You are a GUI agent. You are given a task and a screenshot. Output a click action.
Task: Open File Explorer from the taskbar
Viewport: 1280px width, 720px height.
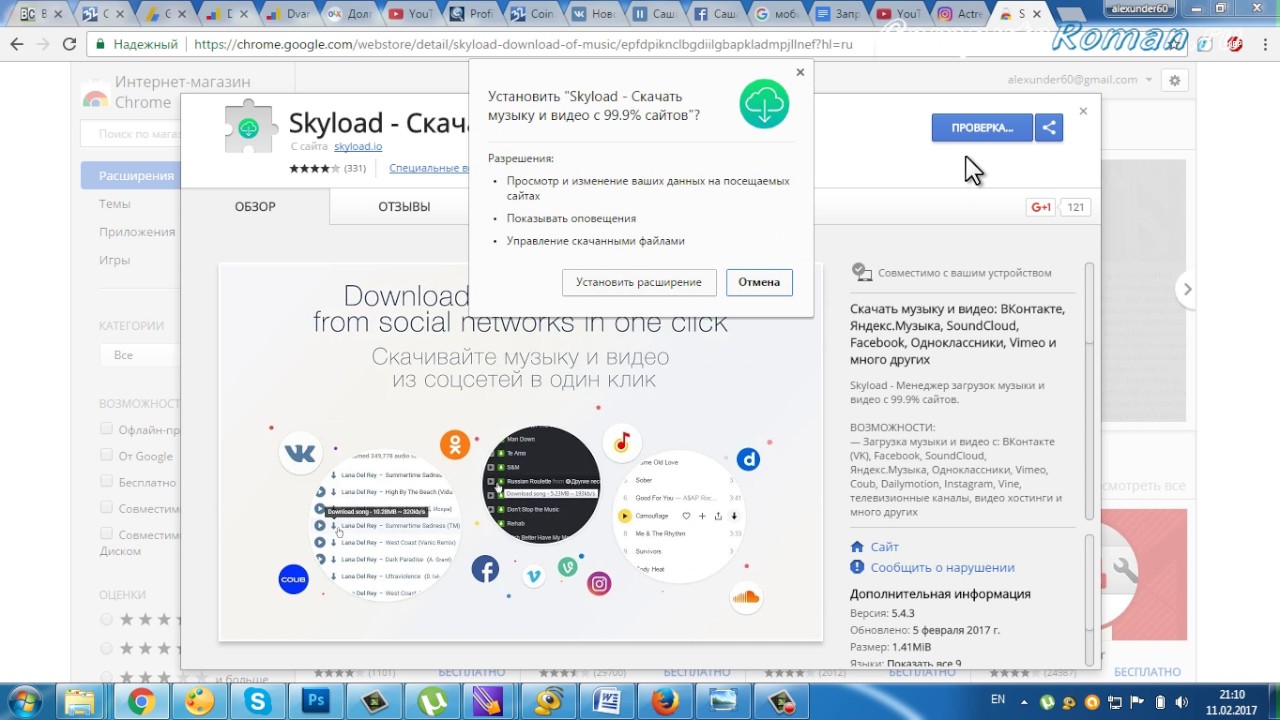[x=81, y=702]
